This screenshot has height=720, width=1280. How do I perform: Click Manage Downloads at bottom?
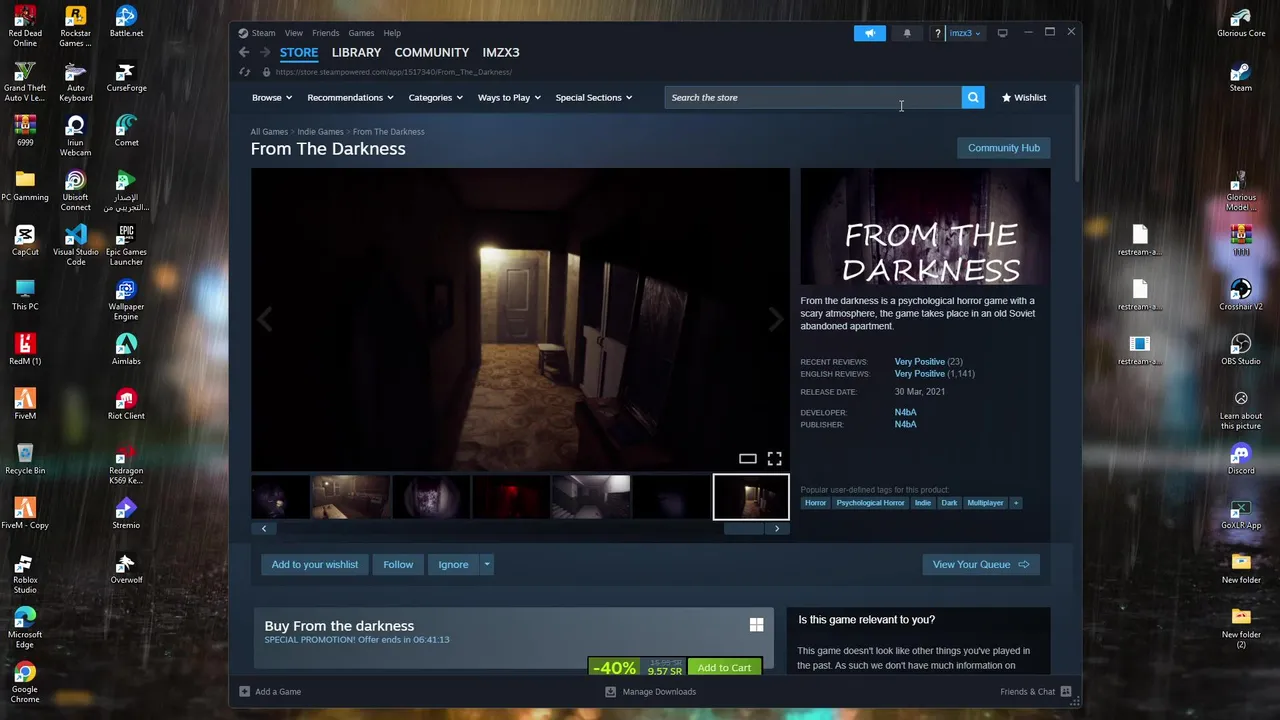(x=650, y=691)
